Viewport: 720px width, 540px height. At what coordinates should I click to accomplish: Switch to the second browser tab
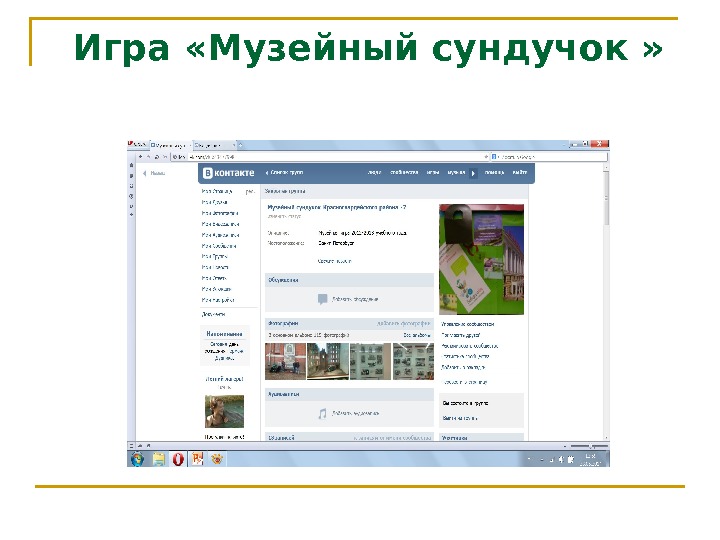(214, 145)
